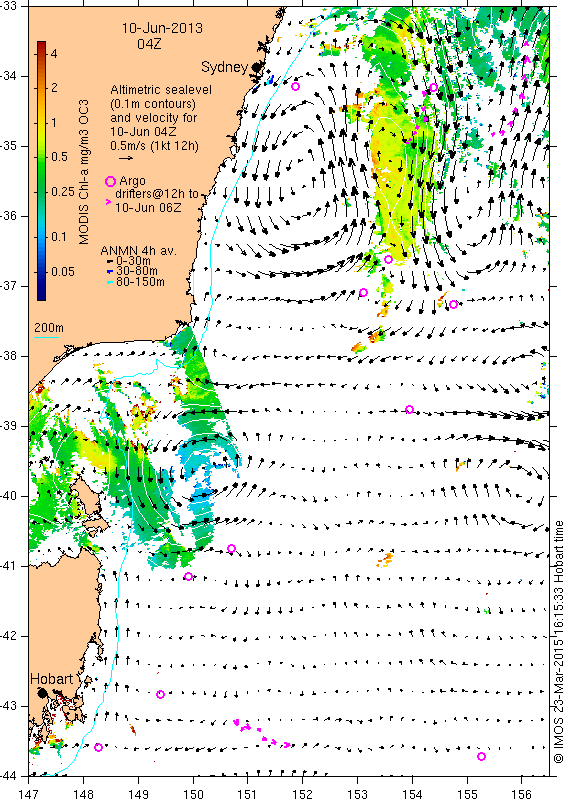Click the colorbar tick label 0.25
Image resolution: width=570 pixels, height=800 pixels.
(63, 191)
